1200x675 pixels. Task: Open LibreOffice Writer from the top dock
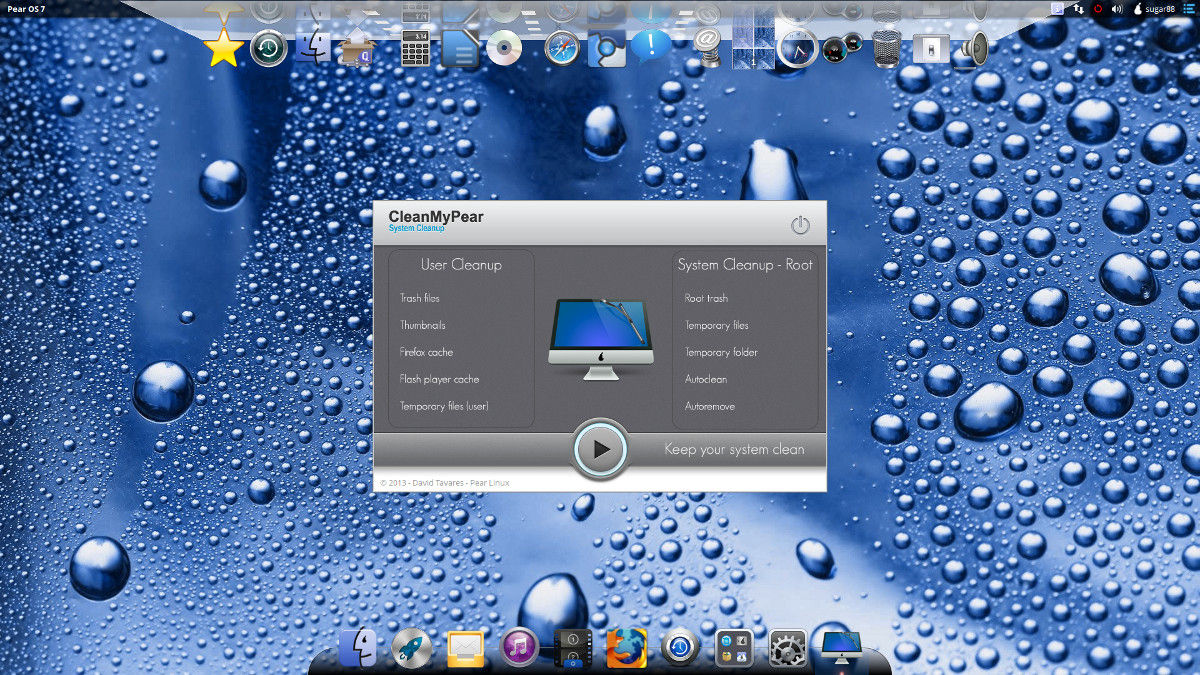460,48
